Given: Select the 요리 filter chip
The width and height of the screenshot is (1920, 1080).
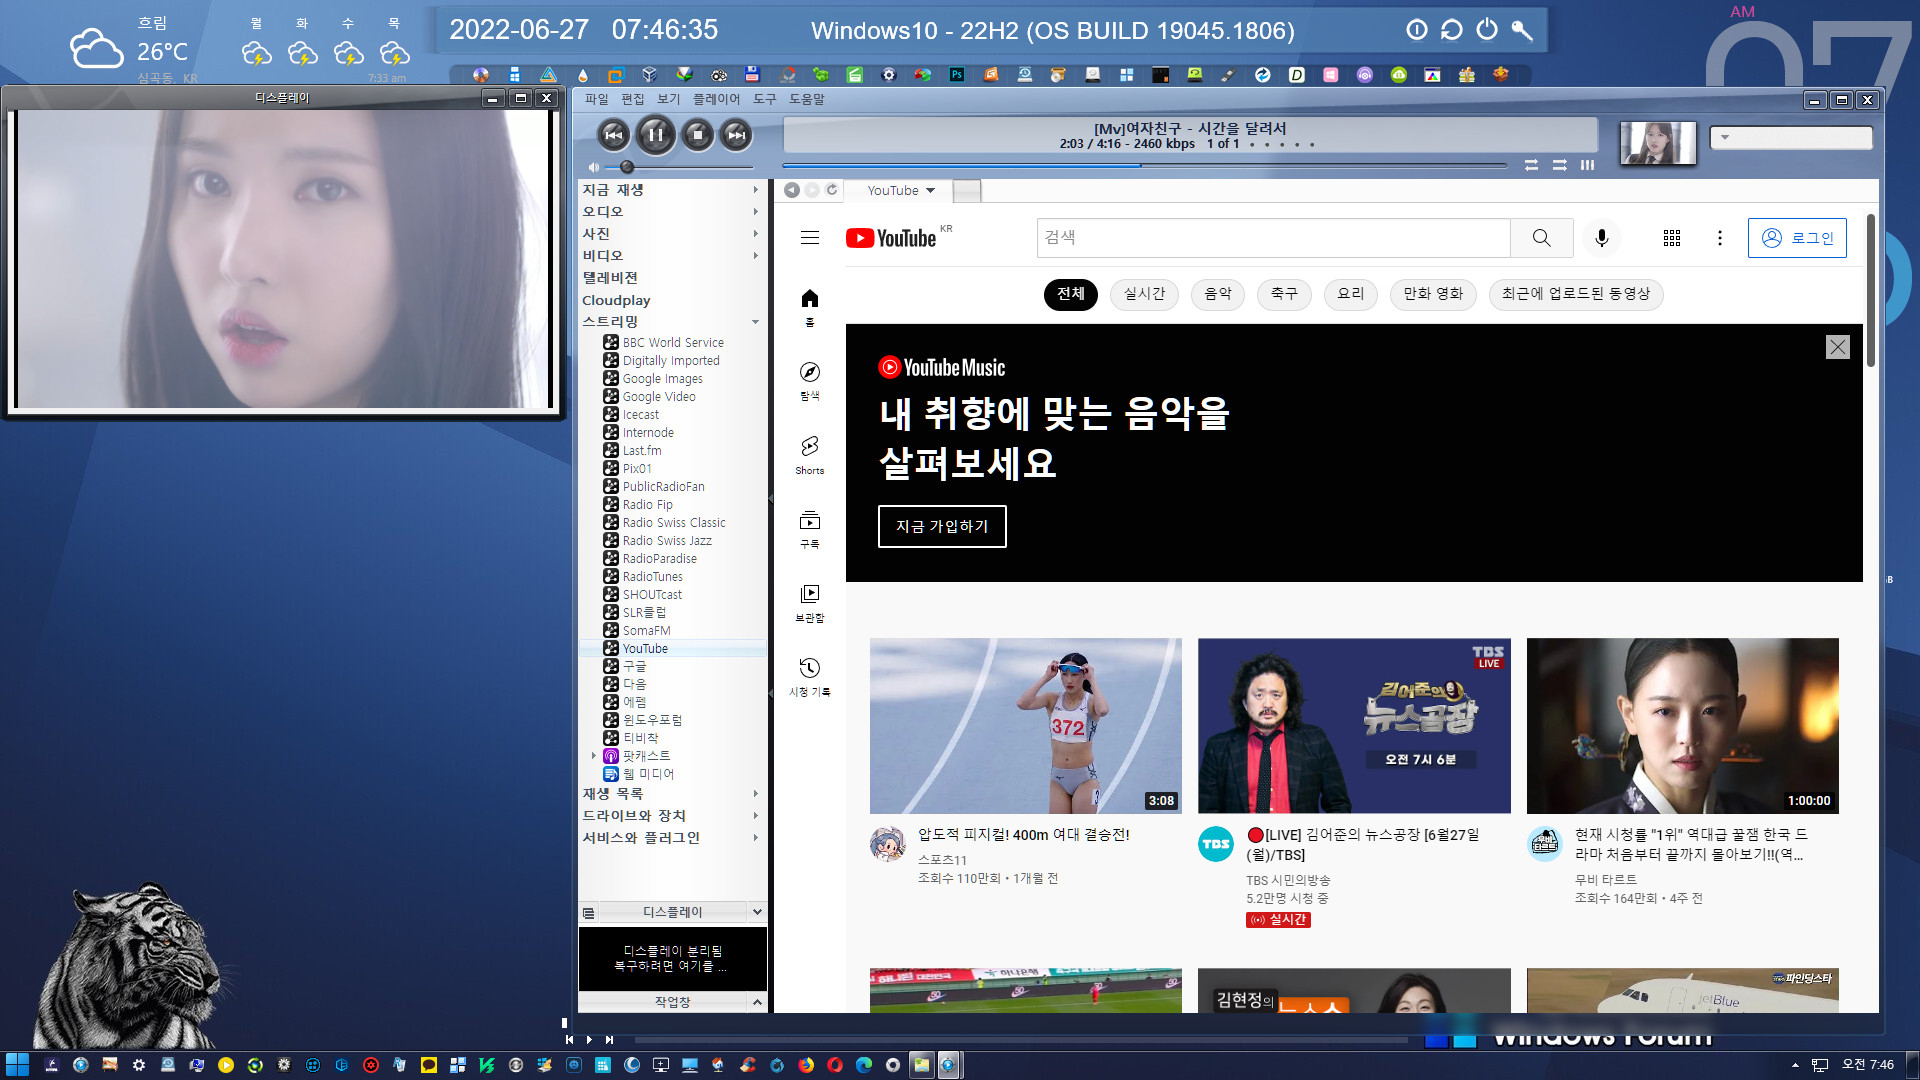Looking at the screenshot, I should 1351,294.
